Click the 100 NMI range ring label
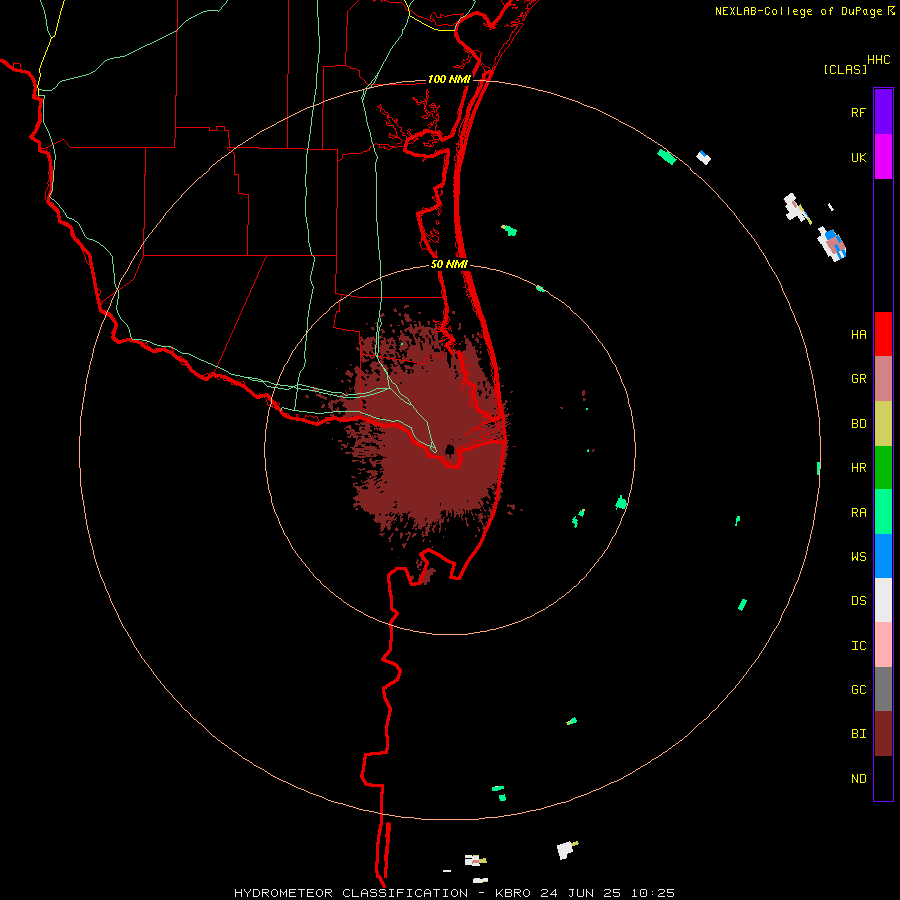The image size is (900, 900). [449, 79]
